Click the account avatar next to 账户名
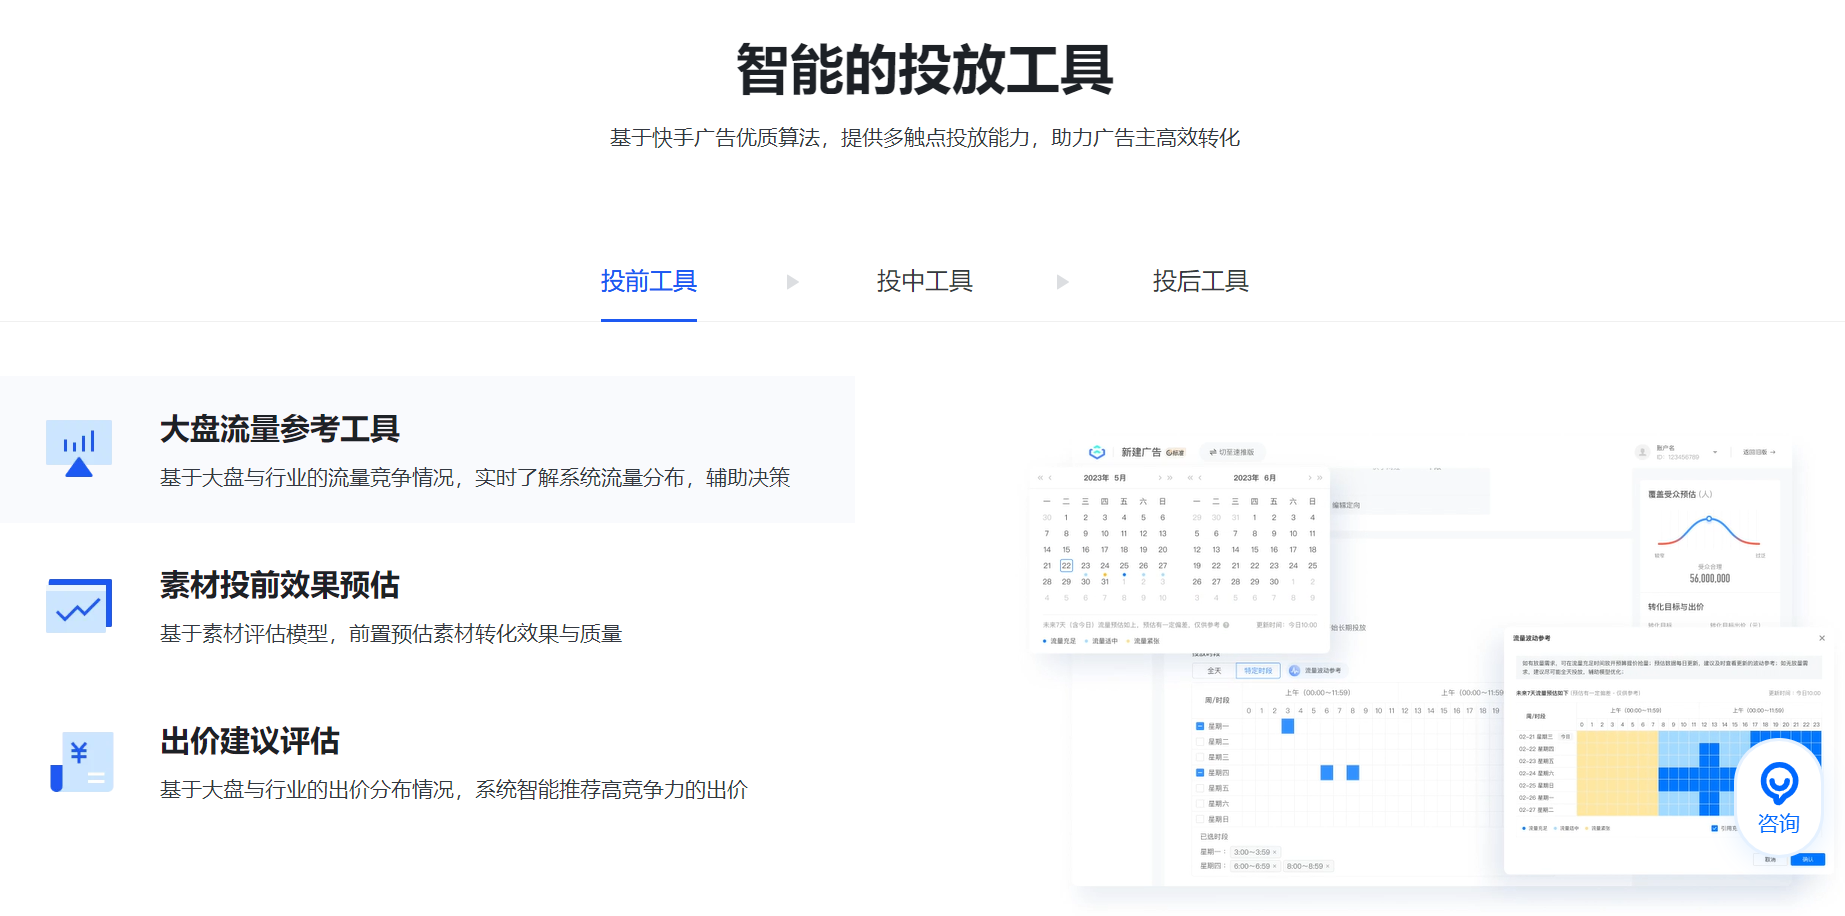Viewport: 1845px width, 916px height. click(x=1642, y=452)
